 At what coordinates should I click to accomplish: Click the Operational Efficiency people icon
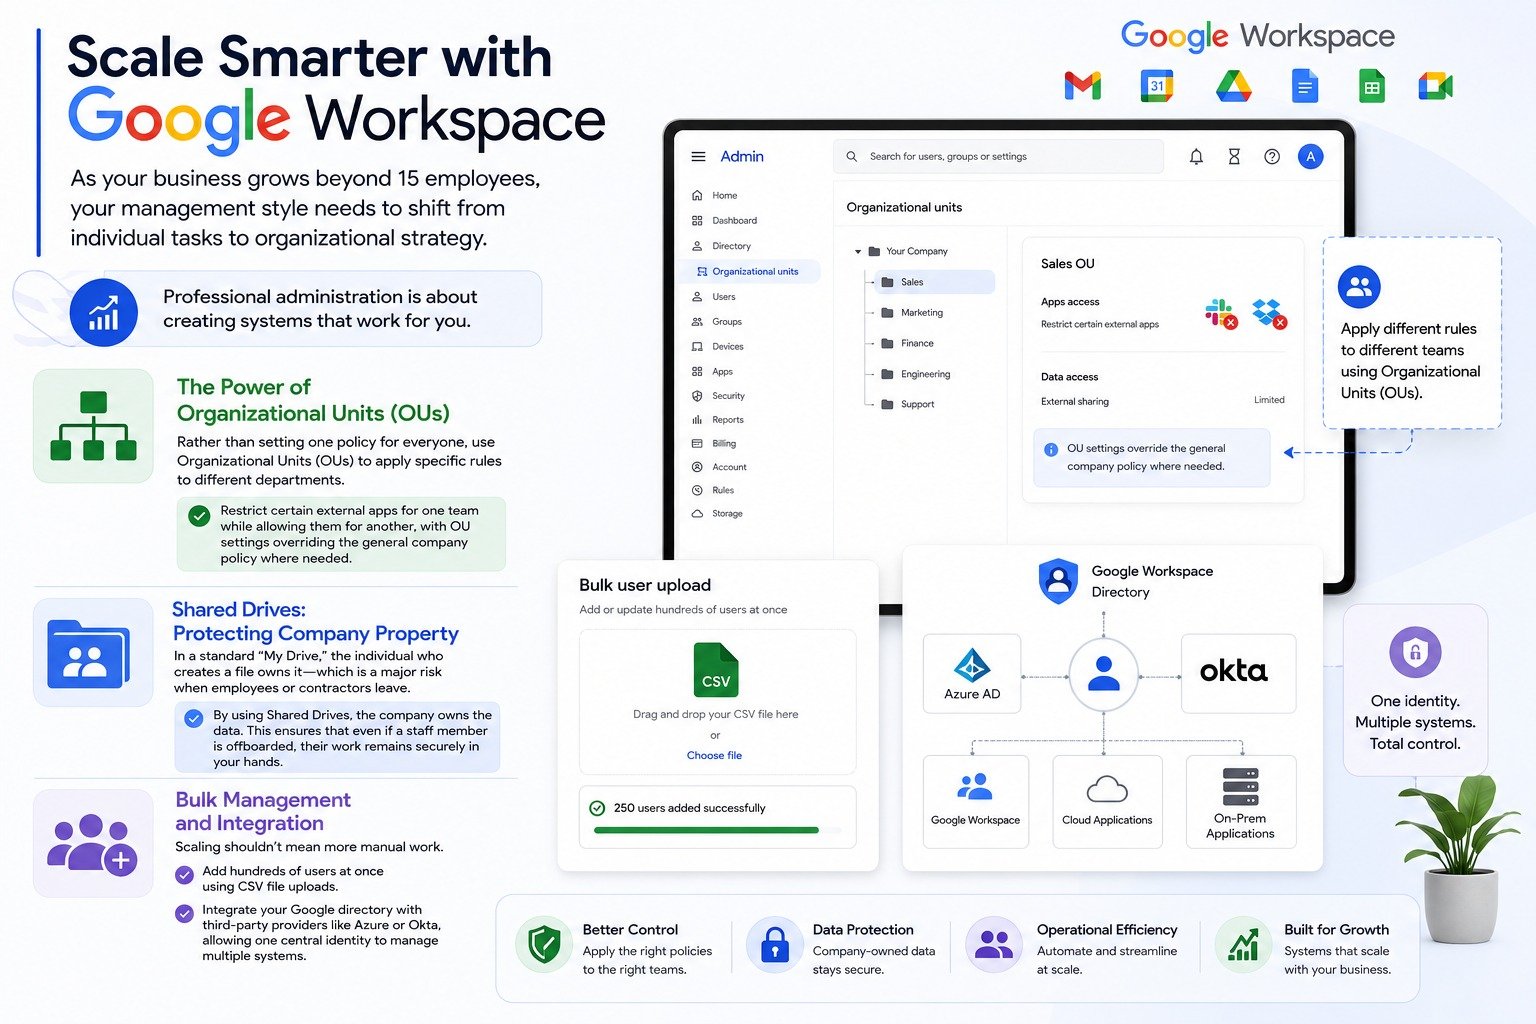(994, 945)
